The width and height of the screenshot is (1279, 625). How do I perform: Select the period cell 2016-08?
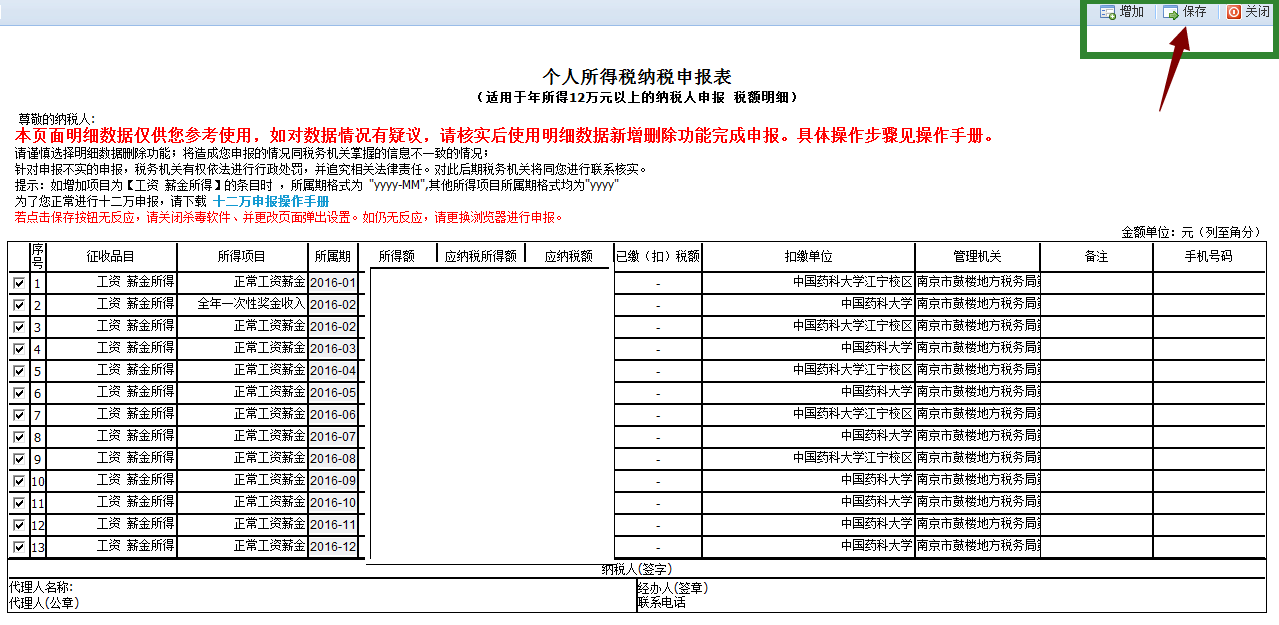(x=333, y=458)
